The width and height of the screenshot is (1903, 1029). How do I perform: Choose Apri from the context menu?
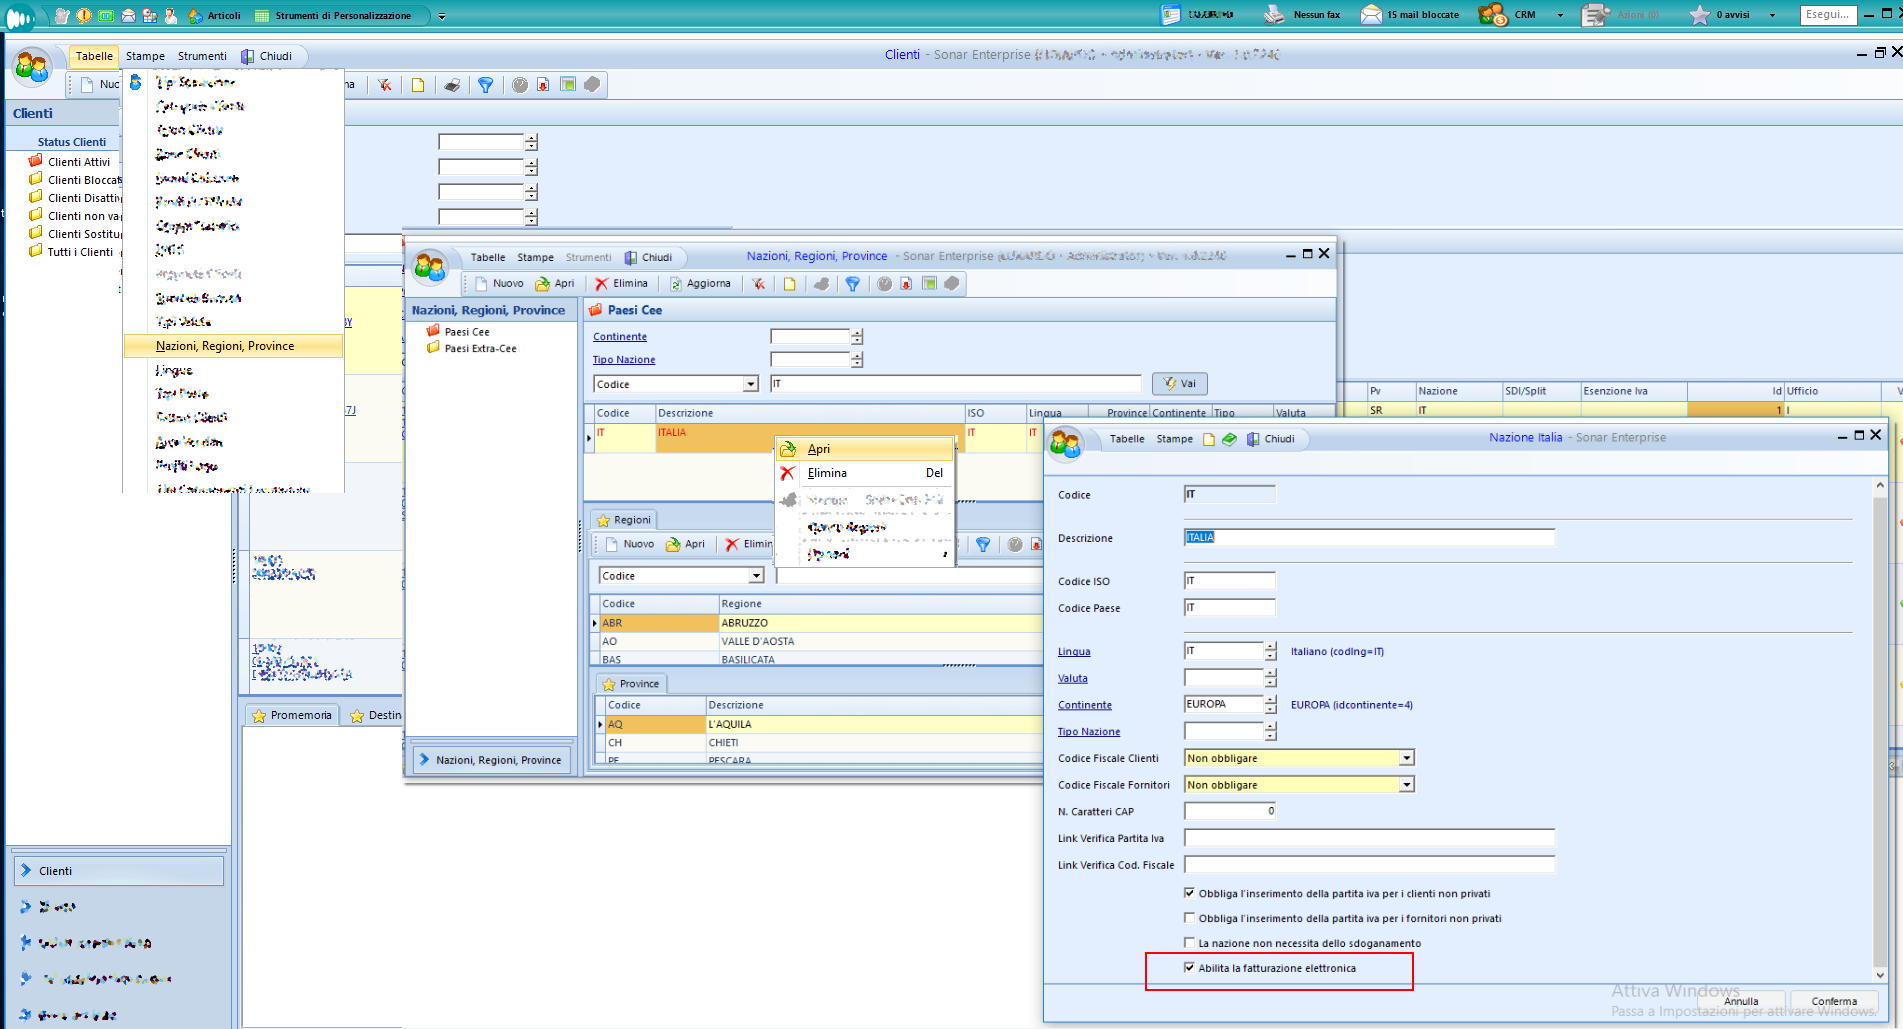(819, 449)
